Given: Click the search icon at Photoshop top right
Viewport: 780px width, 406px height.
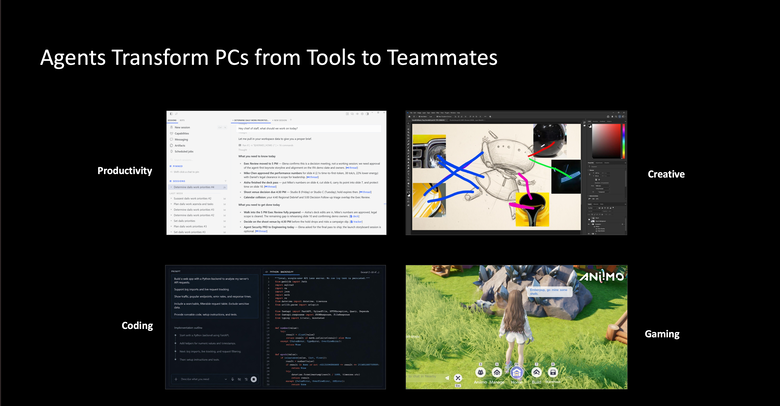Looking at the screenshot, I should coord(615,116).
